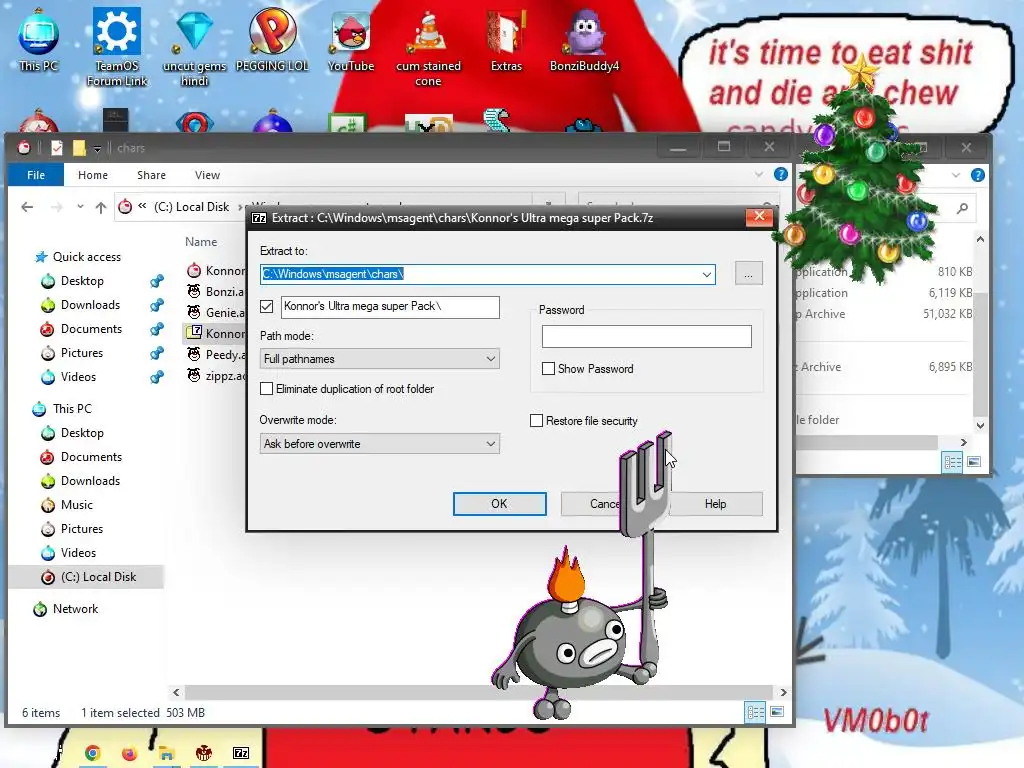Click (C:) Local Disk breadcrumb in address bar
The image size is (1024, 768).
click(x=191, y=207)
